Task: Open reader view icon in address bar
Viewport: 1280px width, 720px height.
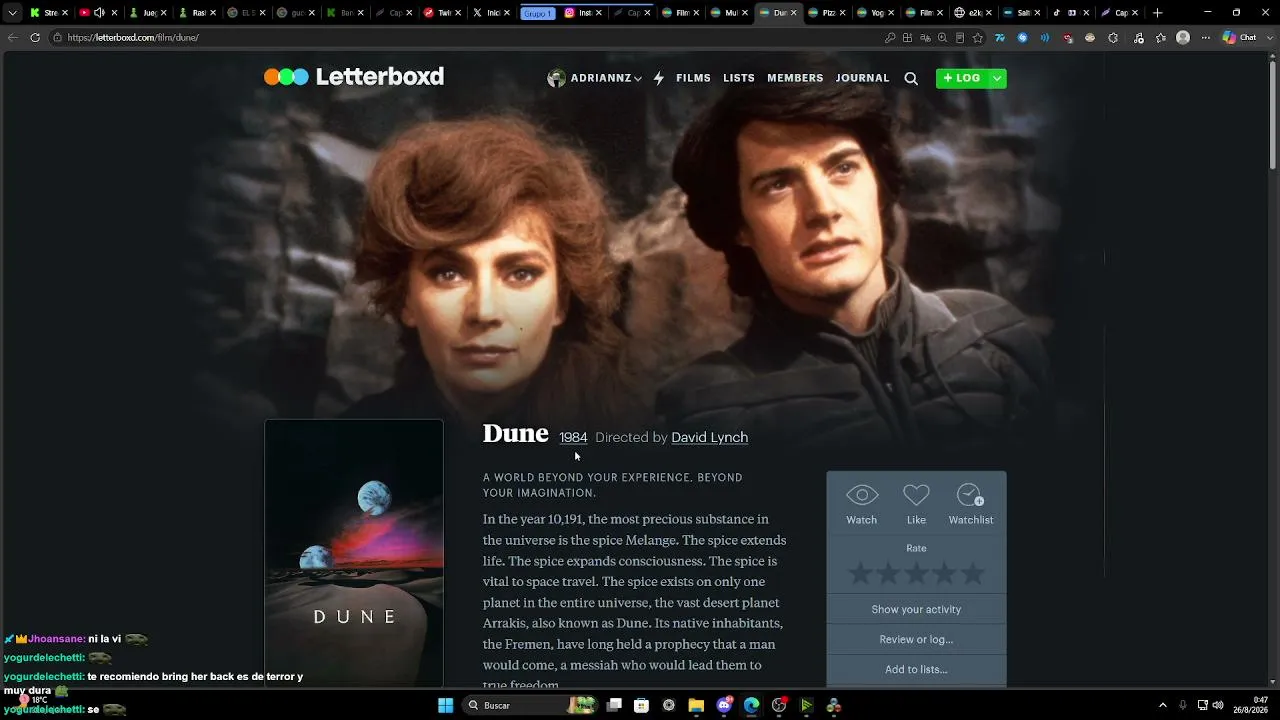Action: point(960,38)
